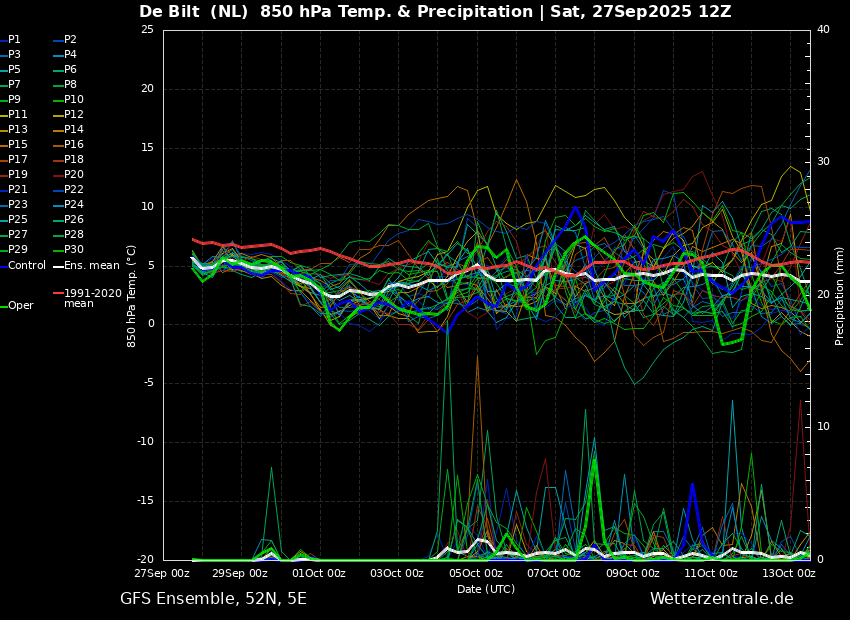Click the 05Oct 00z date label

tap(476, 573)
